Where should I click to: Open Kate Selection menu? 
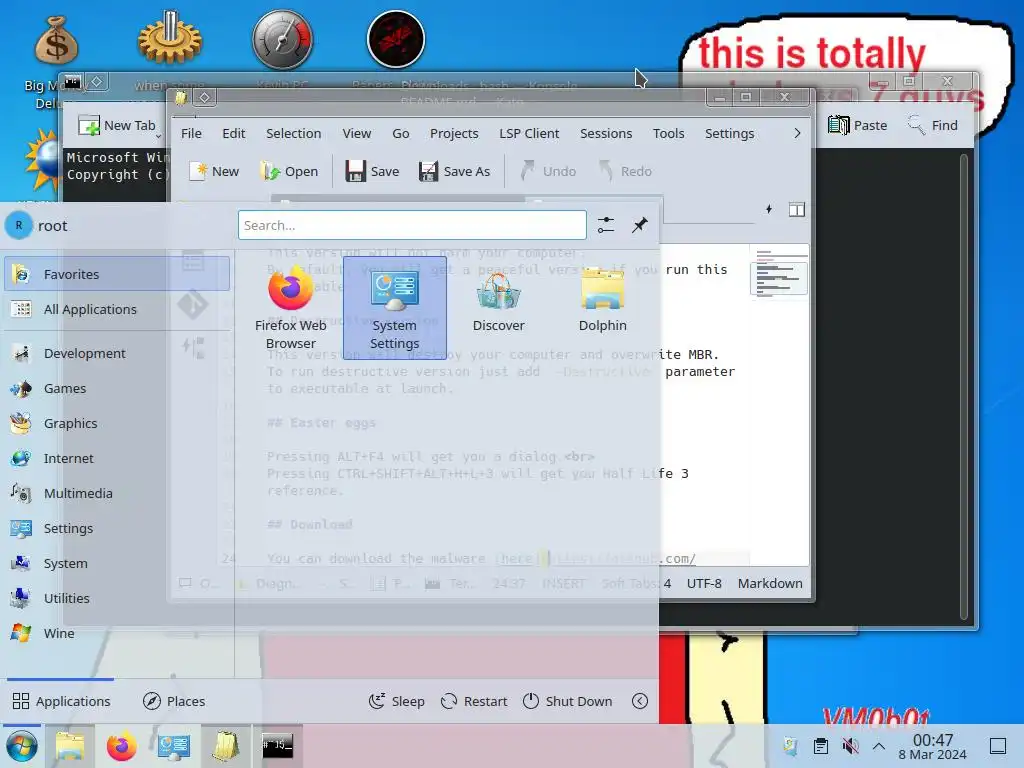point(293,133)
